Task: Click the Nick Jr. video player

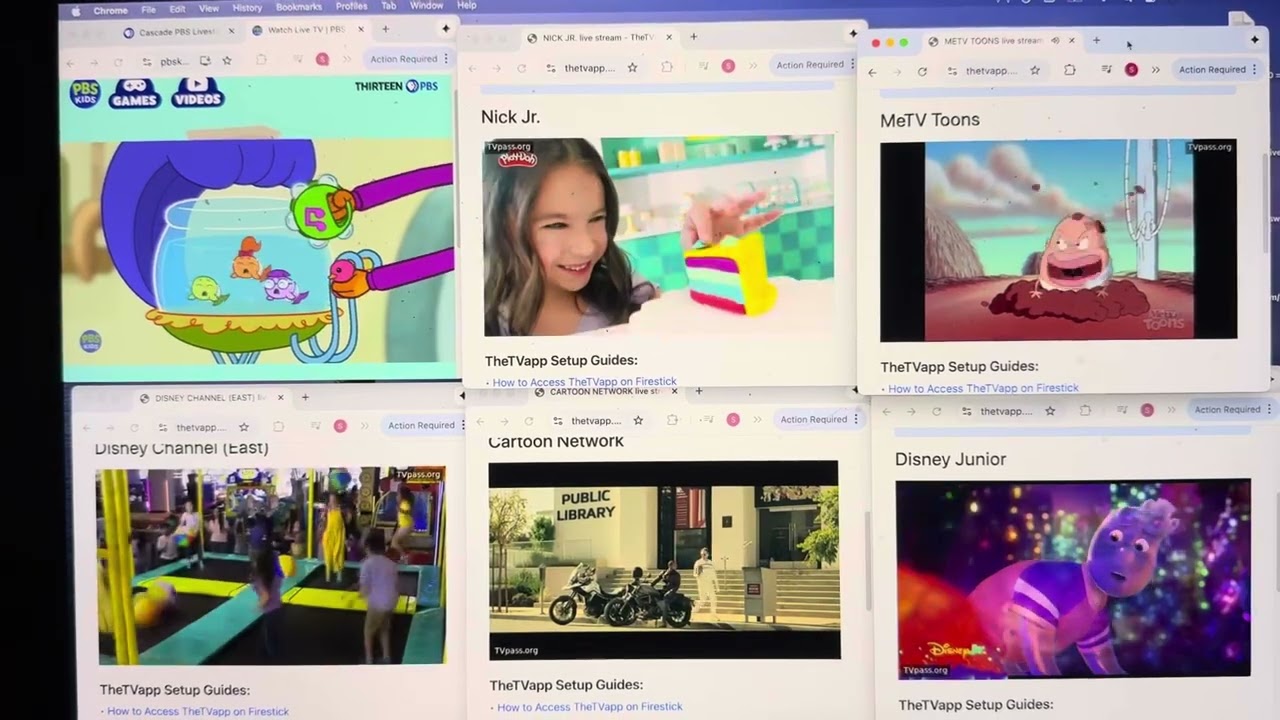Action: pos(659,236)
